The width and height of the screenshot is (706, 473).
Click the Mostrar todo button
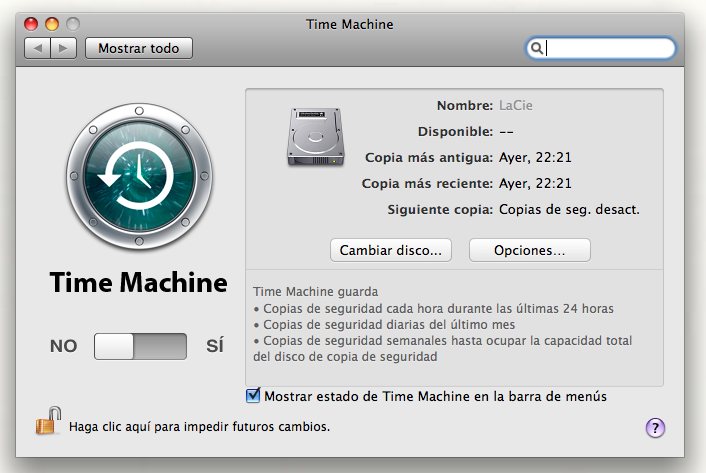[139, 48]
